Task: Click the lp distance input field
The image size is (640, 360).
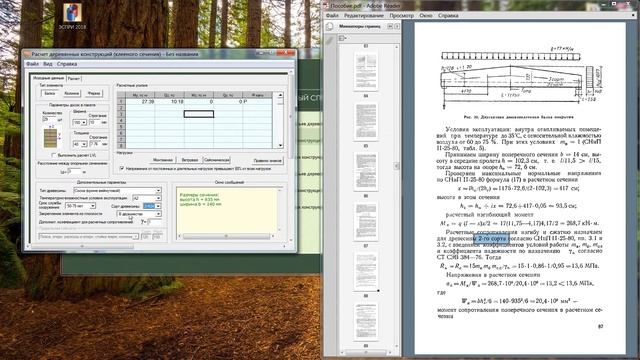Action: [x=74, y=172]
